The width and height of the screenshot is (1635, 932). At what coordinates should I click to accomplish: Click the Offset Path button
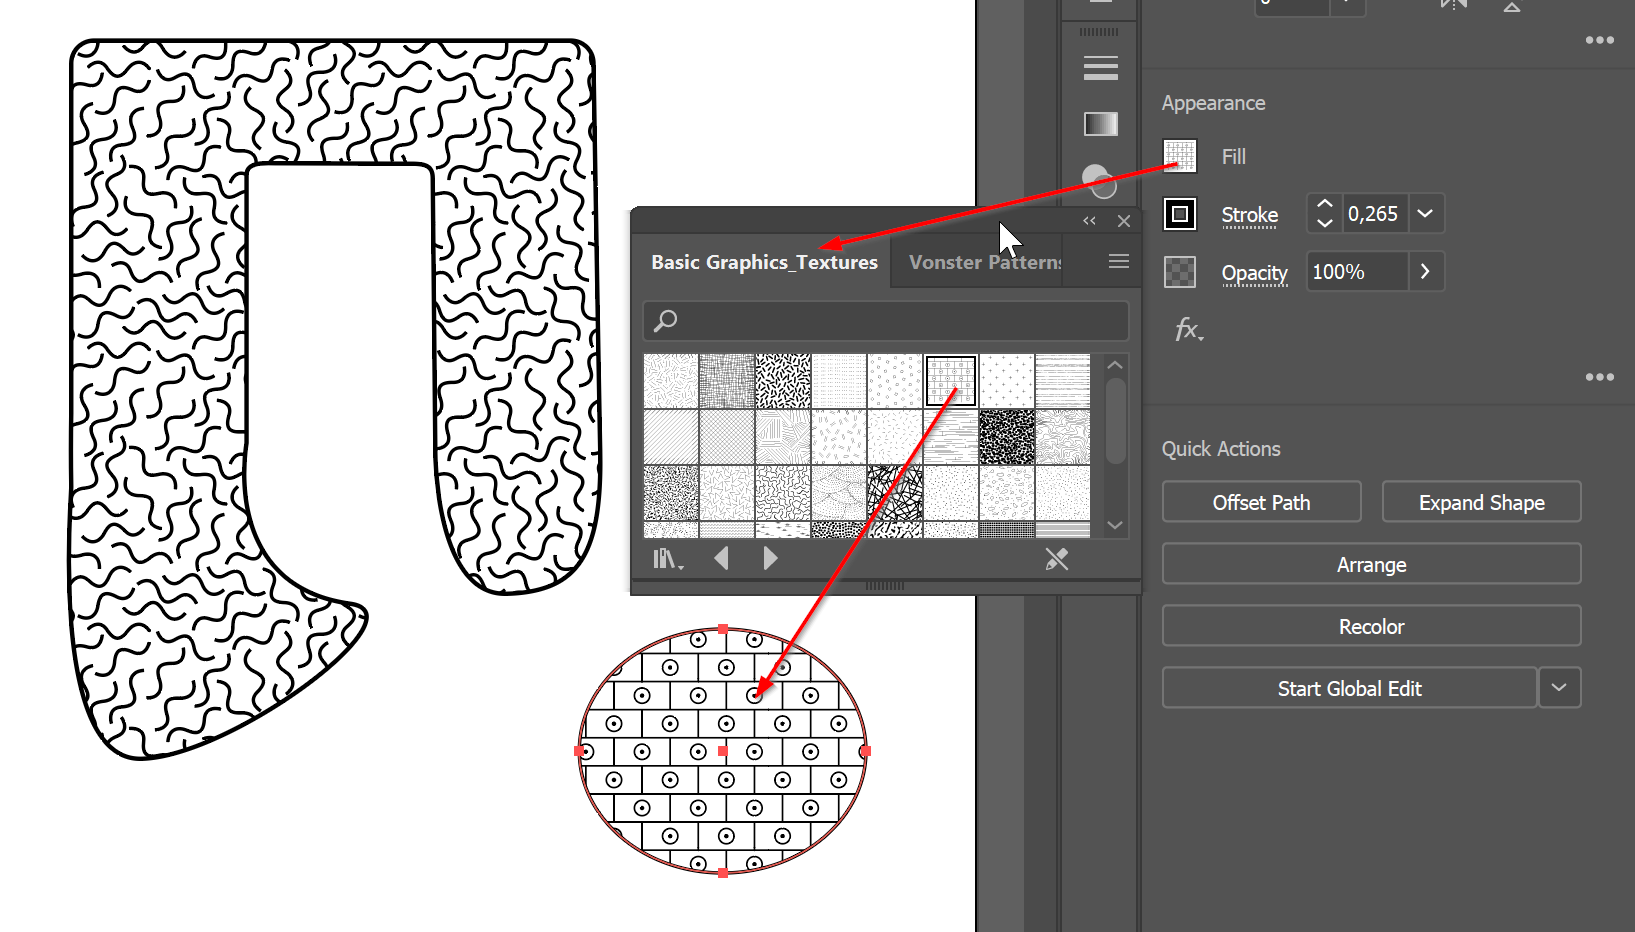1261,502
